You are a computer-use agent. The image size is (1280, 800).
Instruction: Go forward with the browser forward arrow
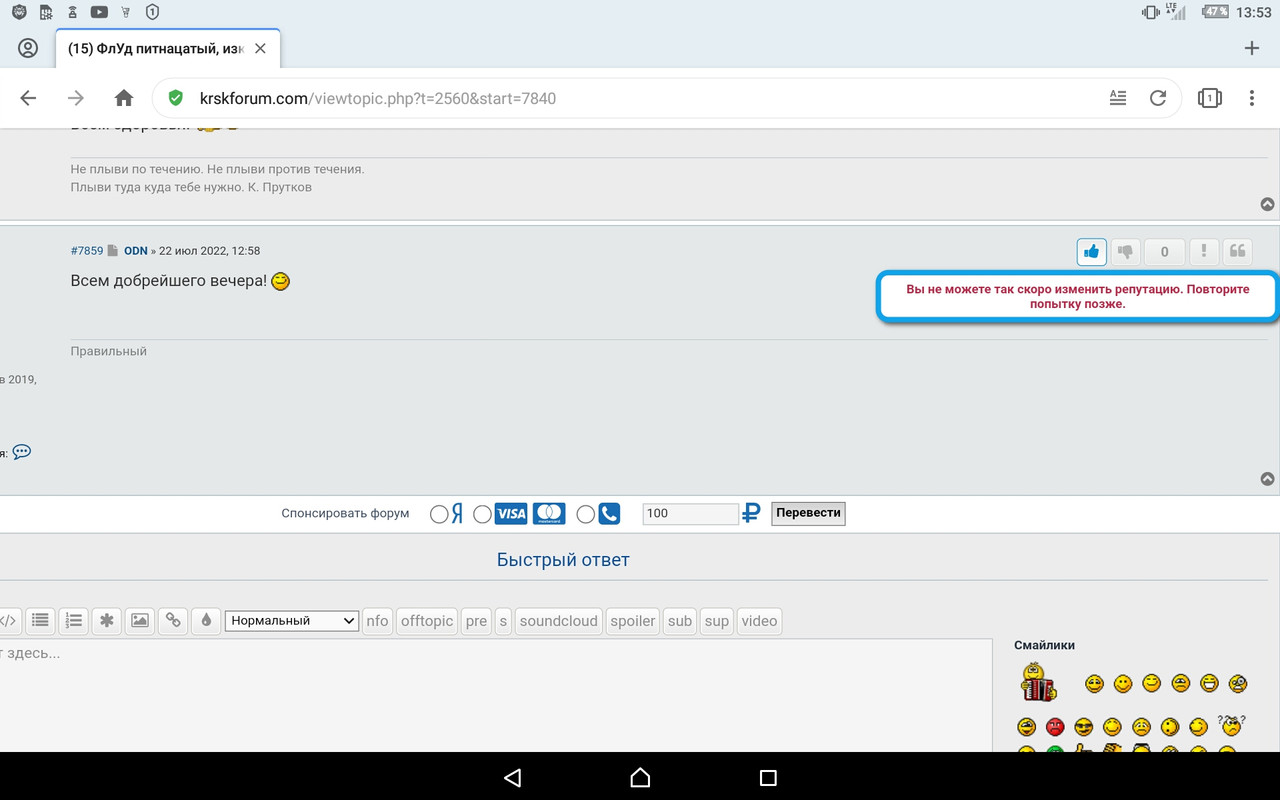coord(76,98)
